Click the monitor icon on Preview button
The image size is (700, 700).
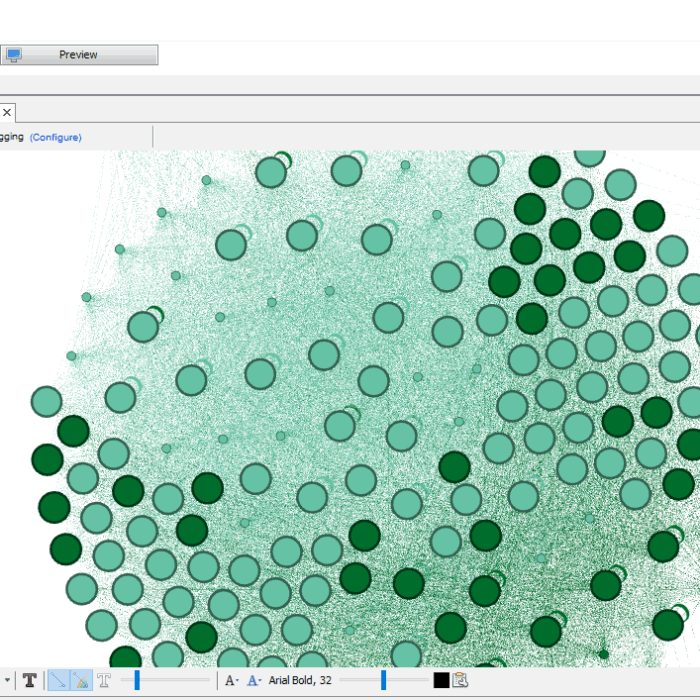pos(14,55)
